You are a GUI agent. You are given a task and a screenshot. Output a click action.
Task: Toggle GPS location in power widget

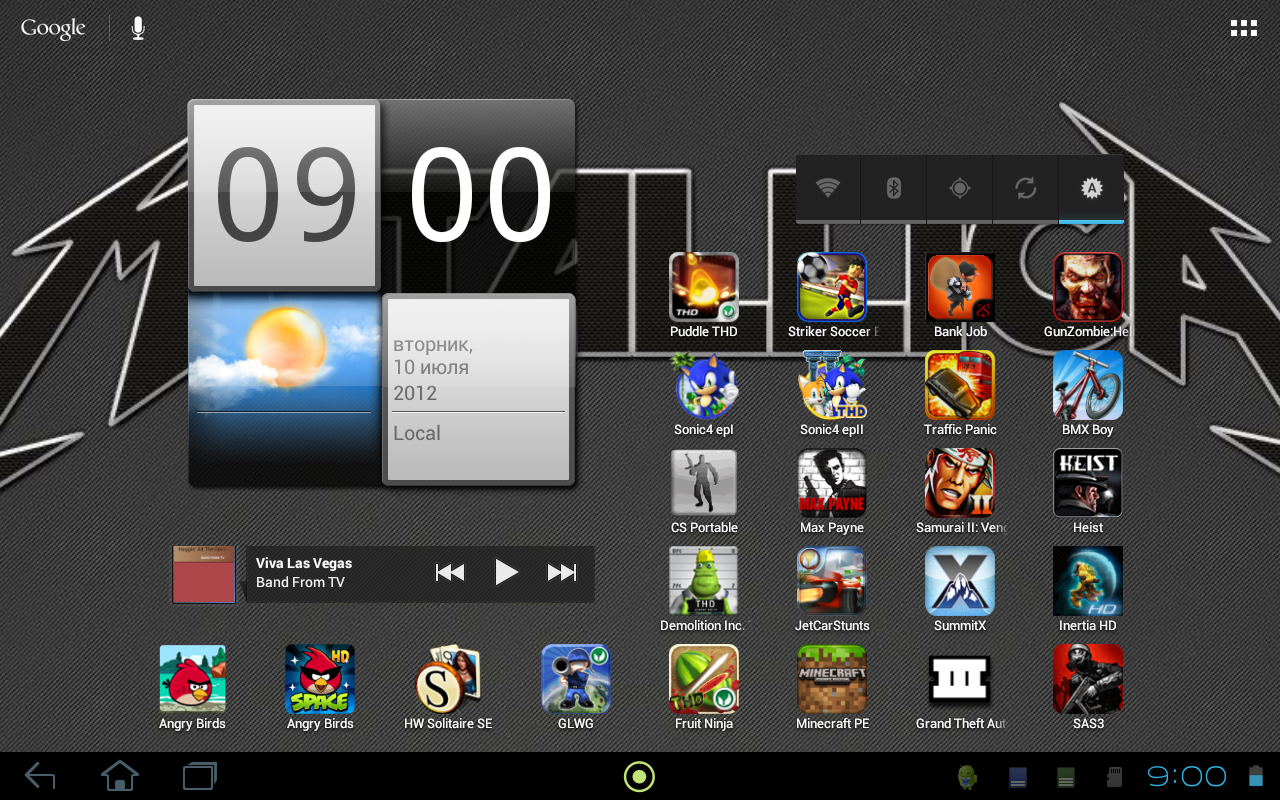tap(960, 188)
